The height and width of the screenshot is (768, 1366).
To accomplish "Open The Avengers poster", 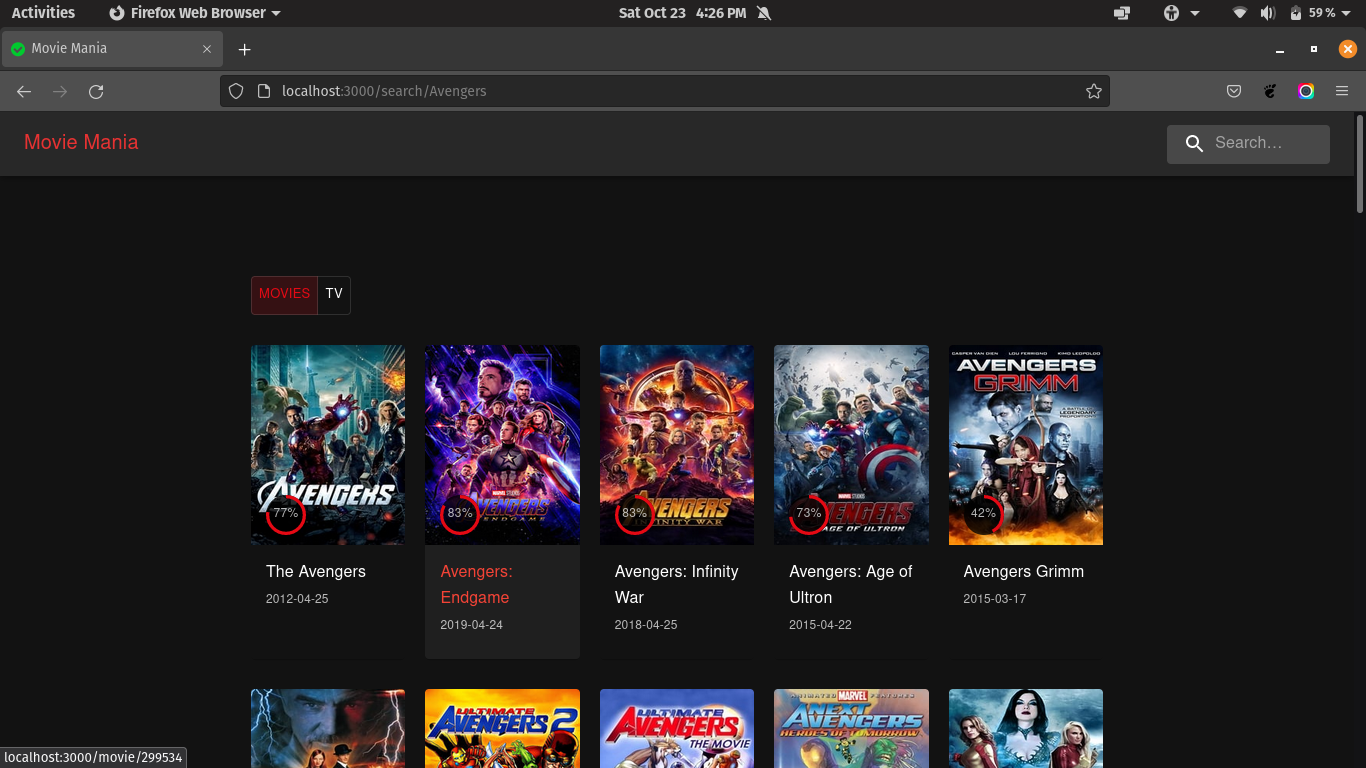I will (x=328, y=445).
